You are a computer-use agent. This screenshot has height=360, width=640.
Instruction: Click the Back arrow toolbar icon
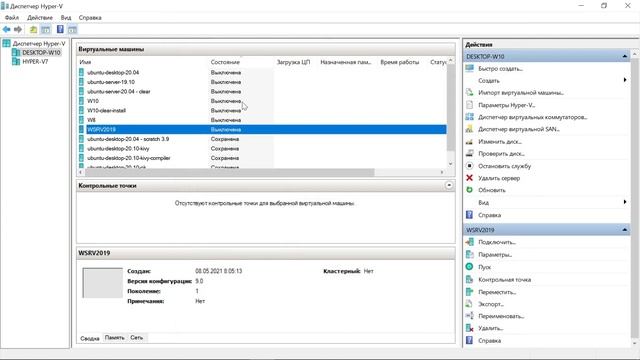(7, 29)
